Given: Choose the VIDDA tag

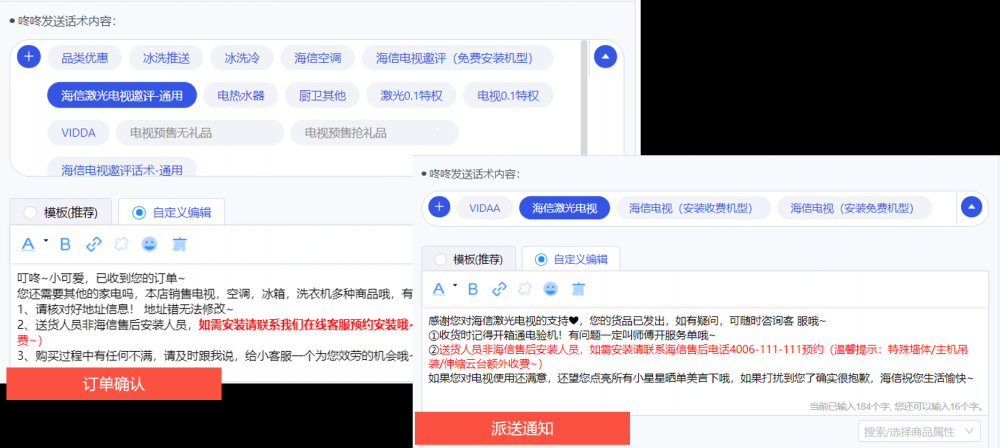Looking at the screenshot, I should pyautogui.click(x=78, y=133).
